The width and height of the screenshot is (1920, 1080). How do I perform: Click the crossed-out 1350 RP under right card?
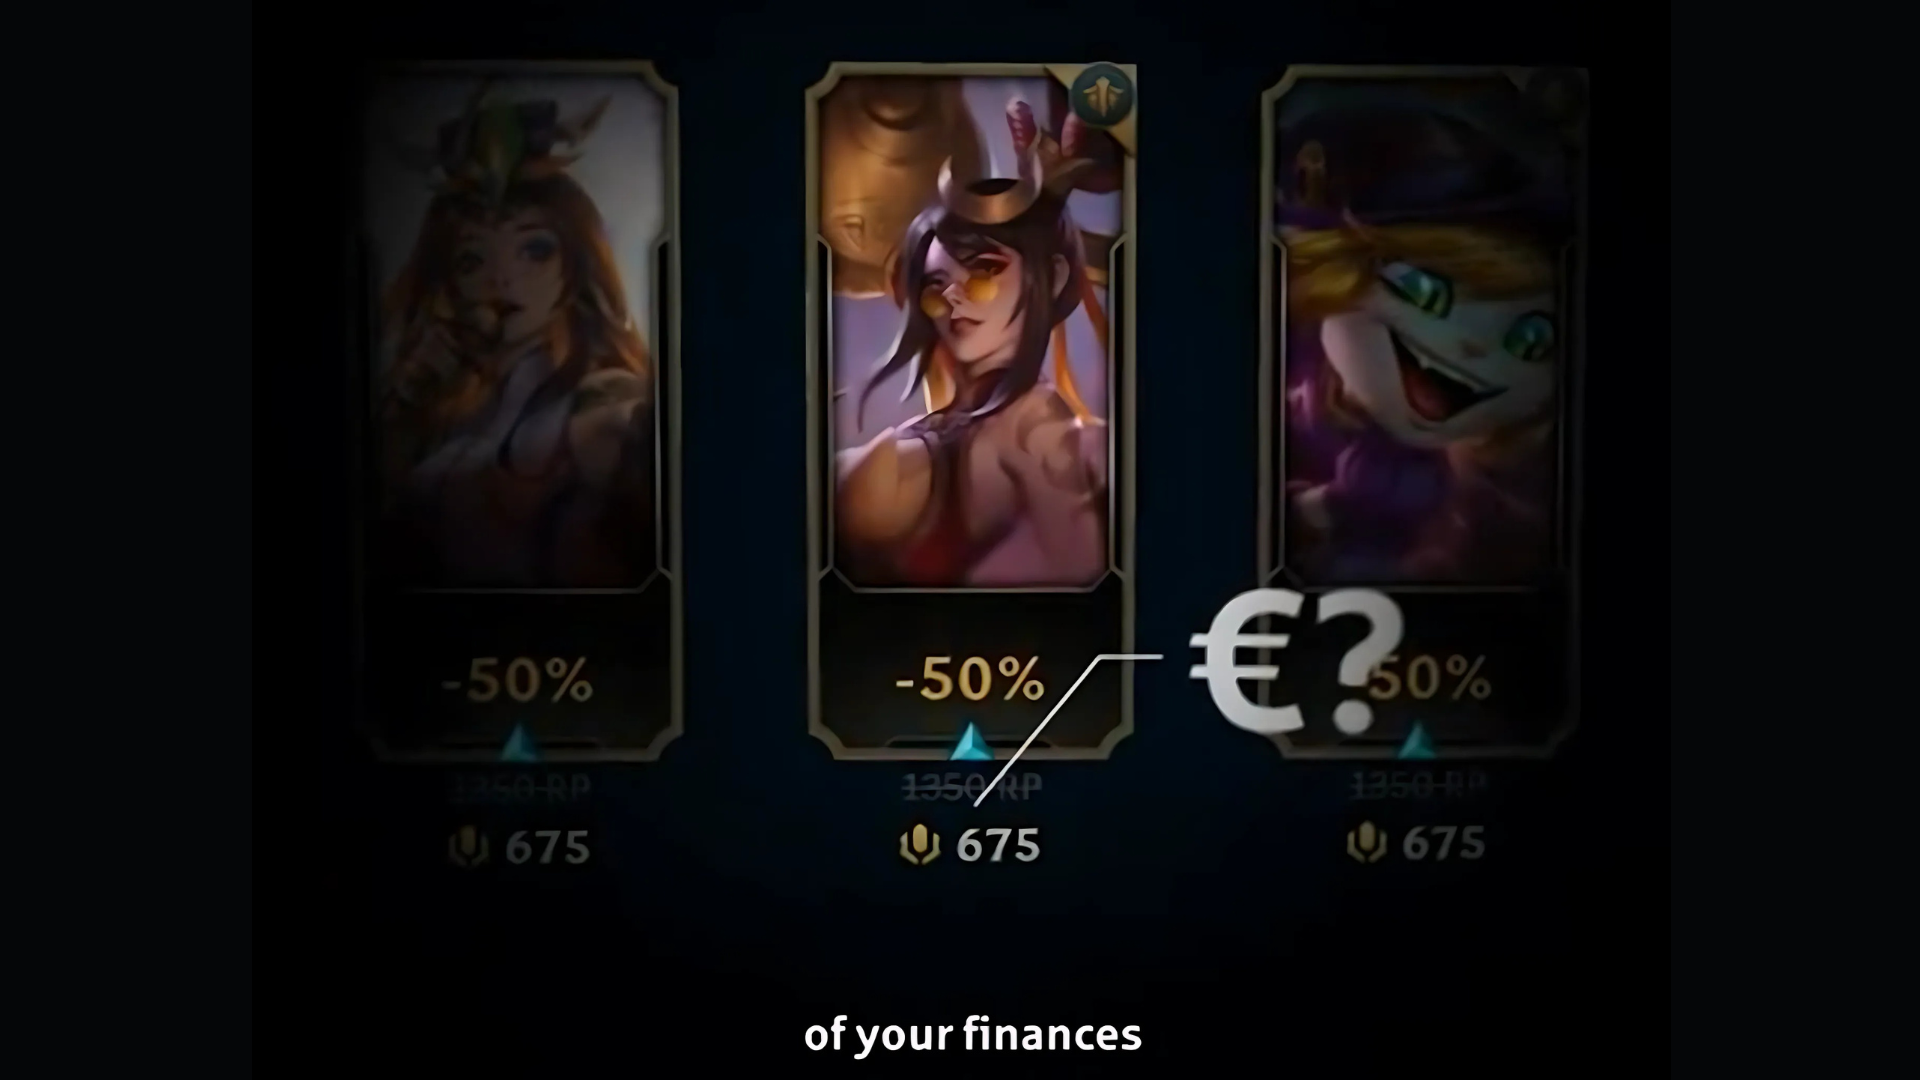click(x=1419, y=786)
